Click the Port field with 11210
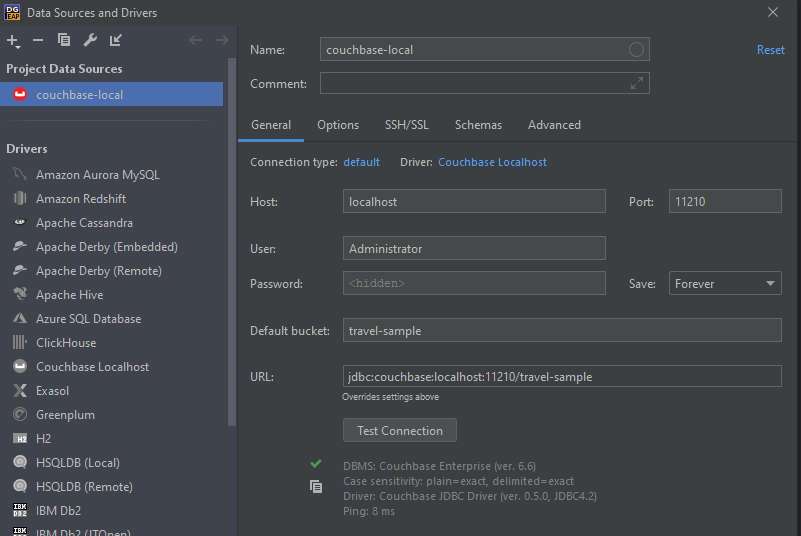The height and width of the screenshot is (536, 801). 725,201
